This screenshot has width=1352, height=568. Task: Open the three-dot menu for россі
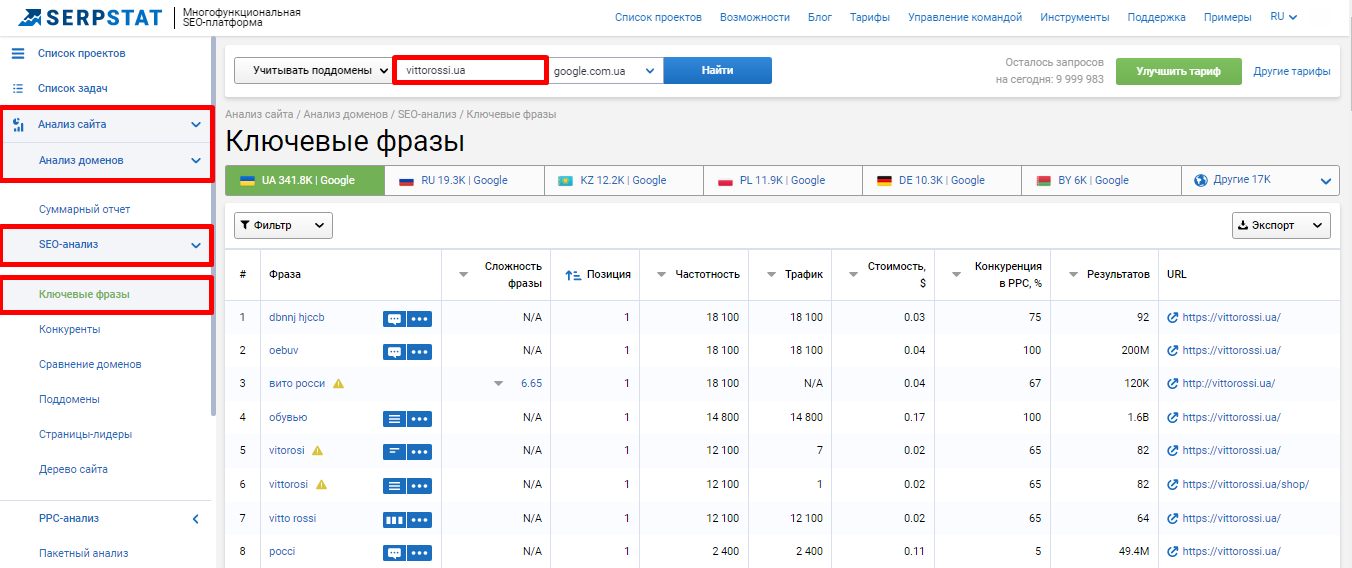(419, 552)
